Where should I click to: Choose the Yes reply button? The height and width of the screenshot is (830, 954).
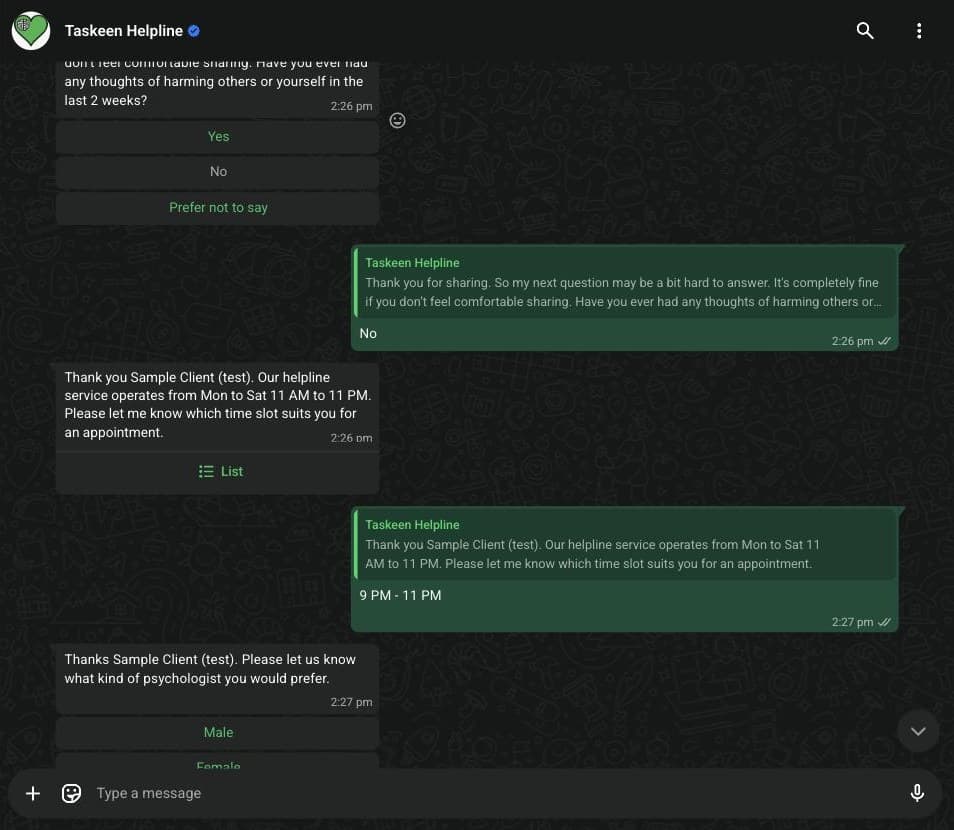pyautogui.click(x=218, y=136)
